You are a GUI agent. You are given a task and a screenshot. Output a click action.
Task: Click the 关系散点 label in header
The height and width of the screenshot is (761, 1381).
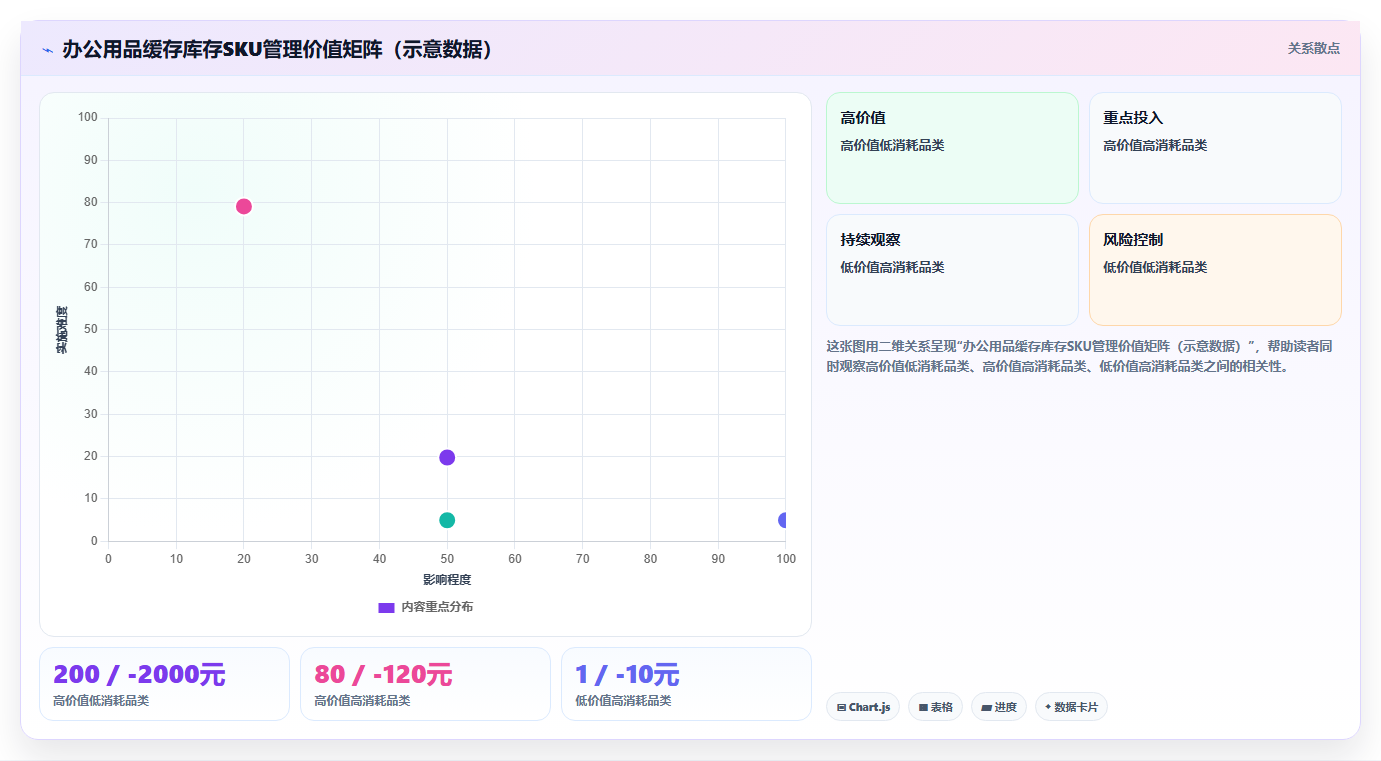tap(1313, 48)
